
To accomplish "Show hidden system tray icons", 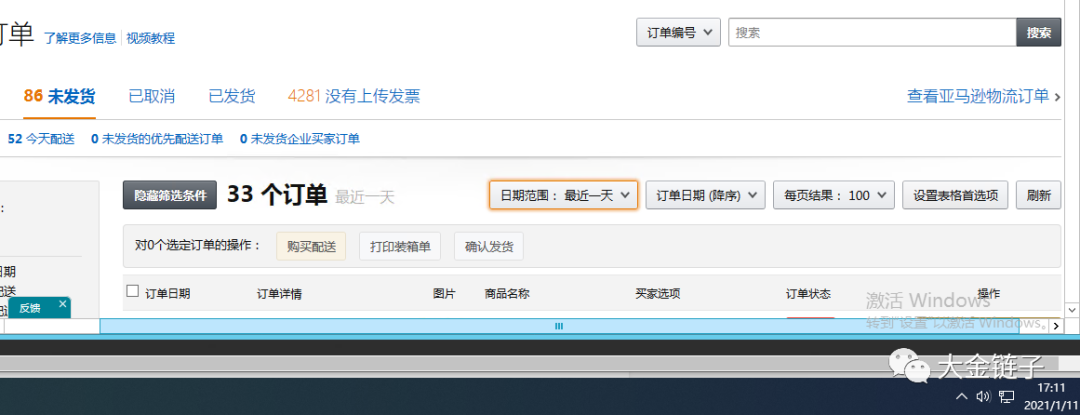I will click(962, 396).
